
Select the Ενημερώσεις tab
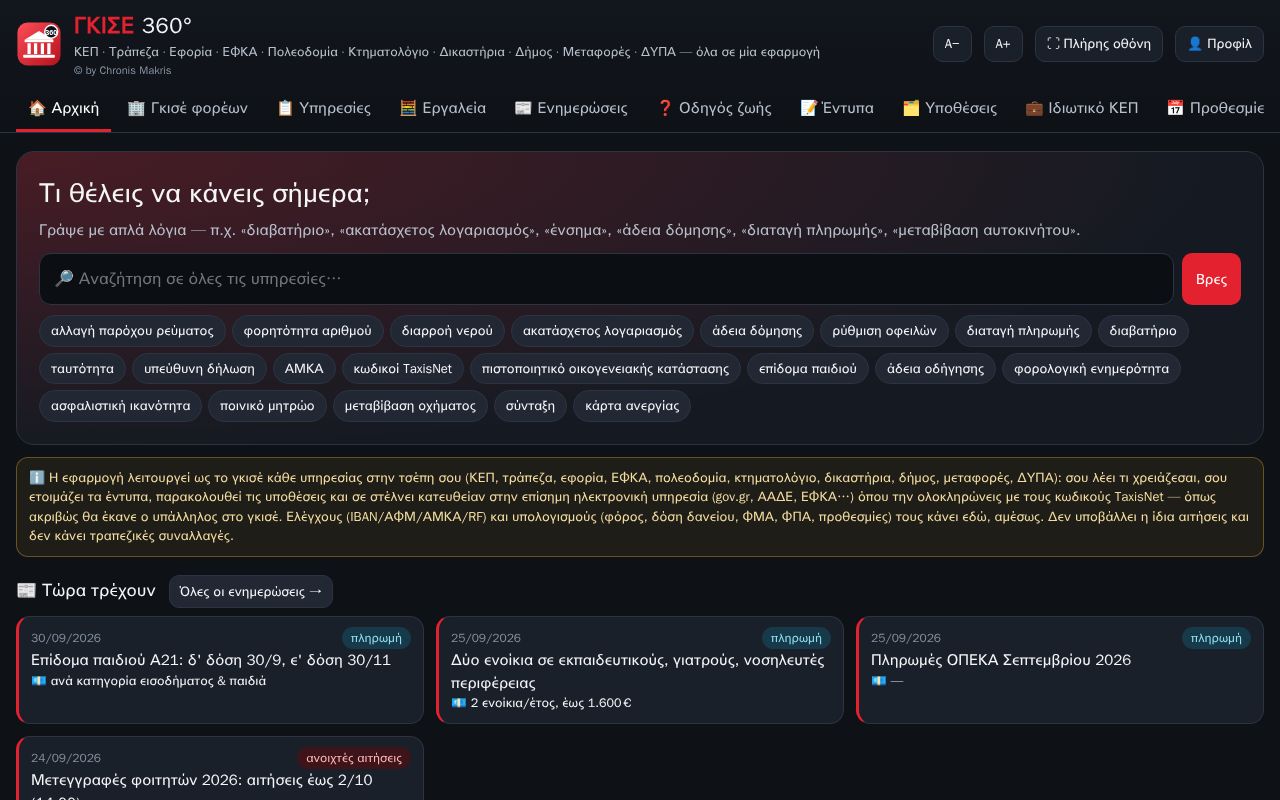click(x=571, y=108)
